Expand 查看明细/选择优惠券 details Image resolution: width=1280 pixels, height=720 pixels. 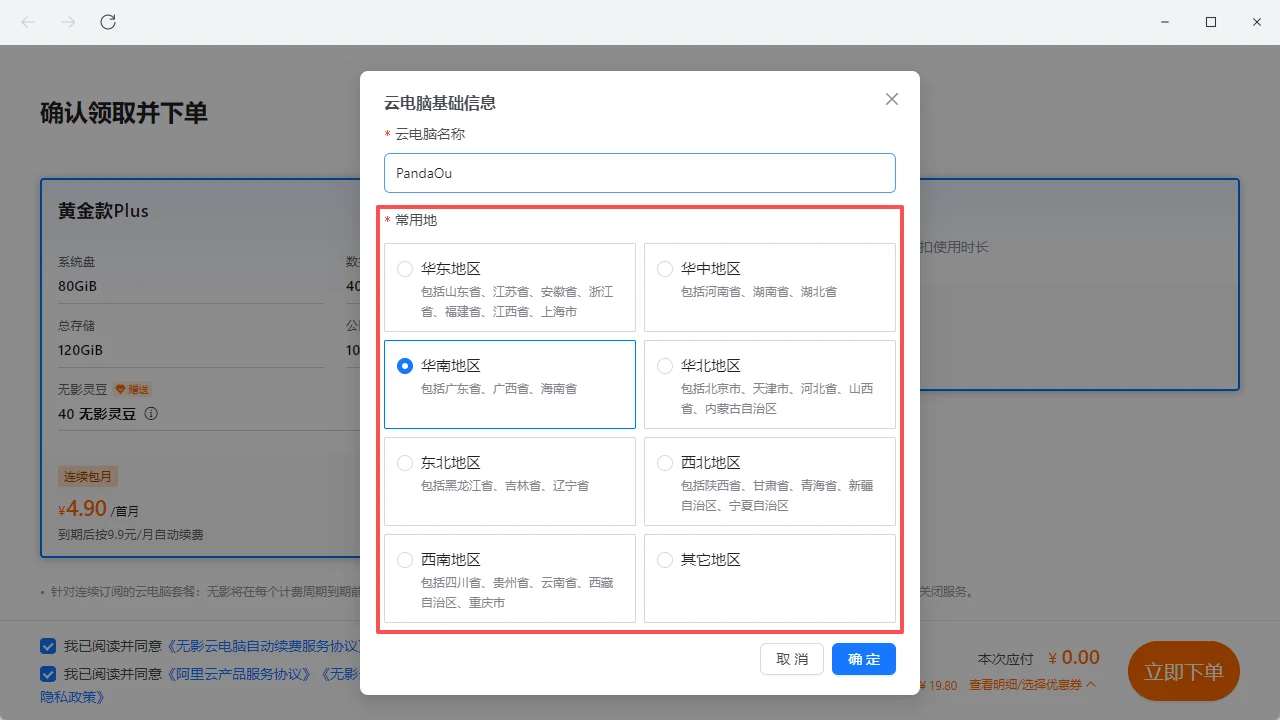click(1032, 685)
